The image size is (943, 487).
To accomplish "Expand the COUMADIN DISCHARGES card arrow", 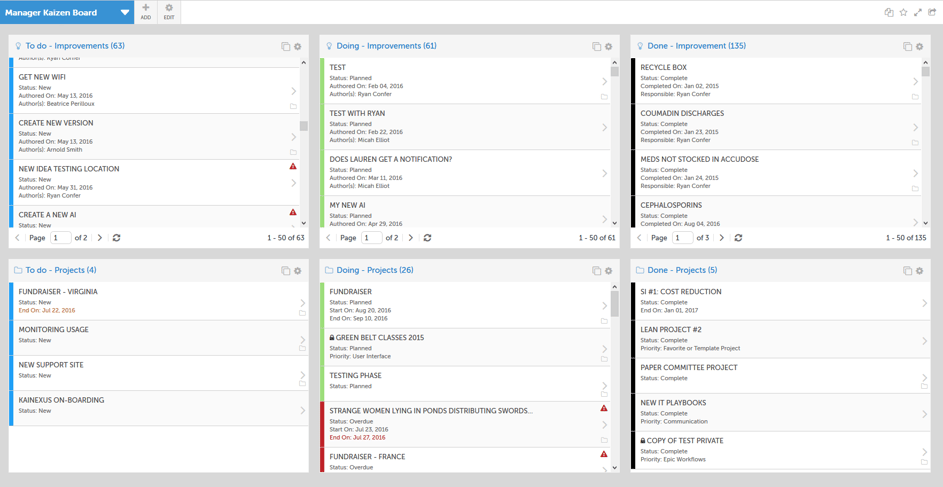I will [x=915, y=127].
